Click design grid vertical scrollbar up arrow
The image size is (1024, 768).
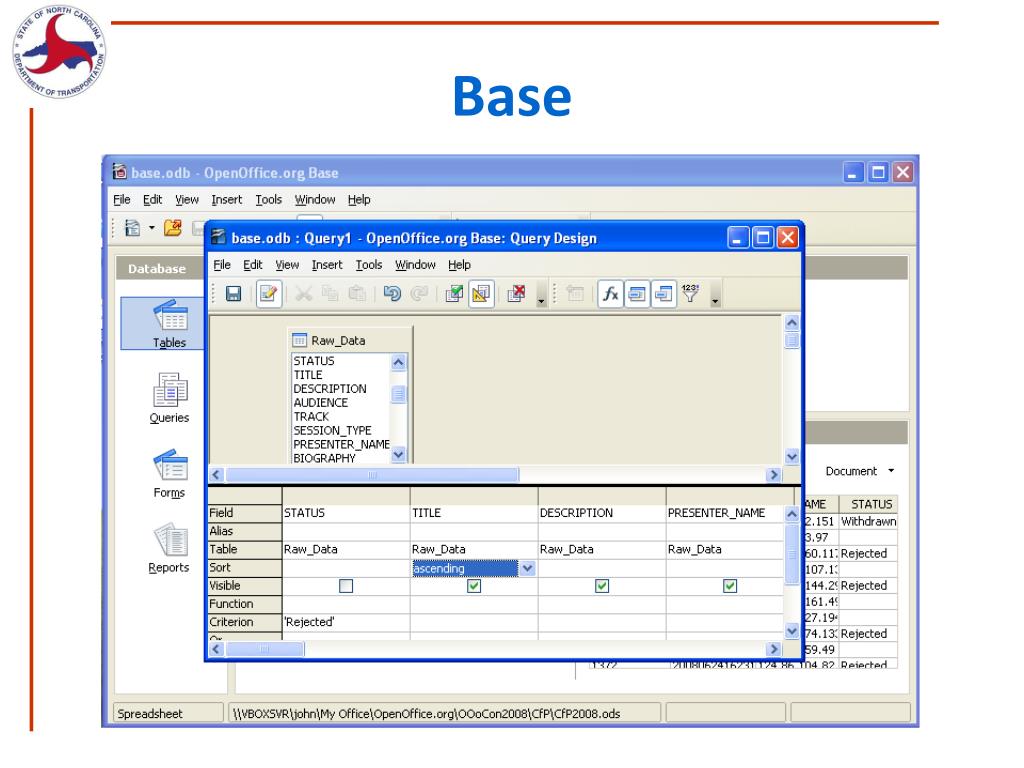pos(792,514)
